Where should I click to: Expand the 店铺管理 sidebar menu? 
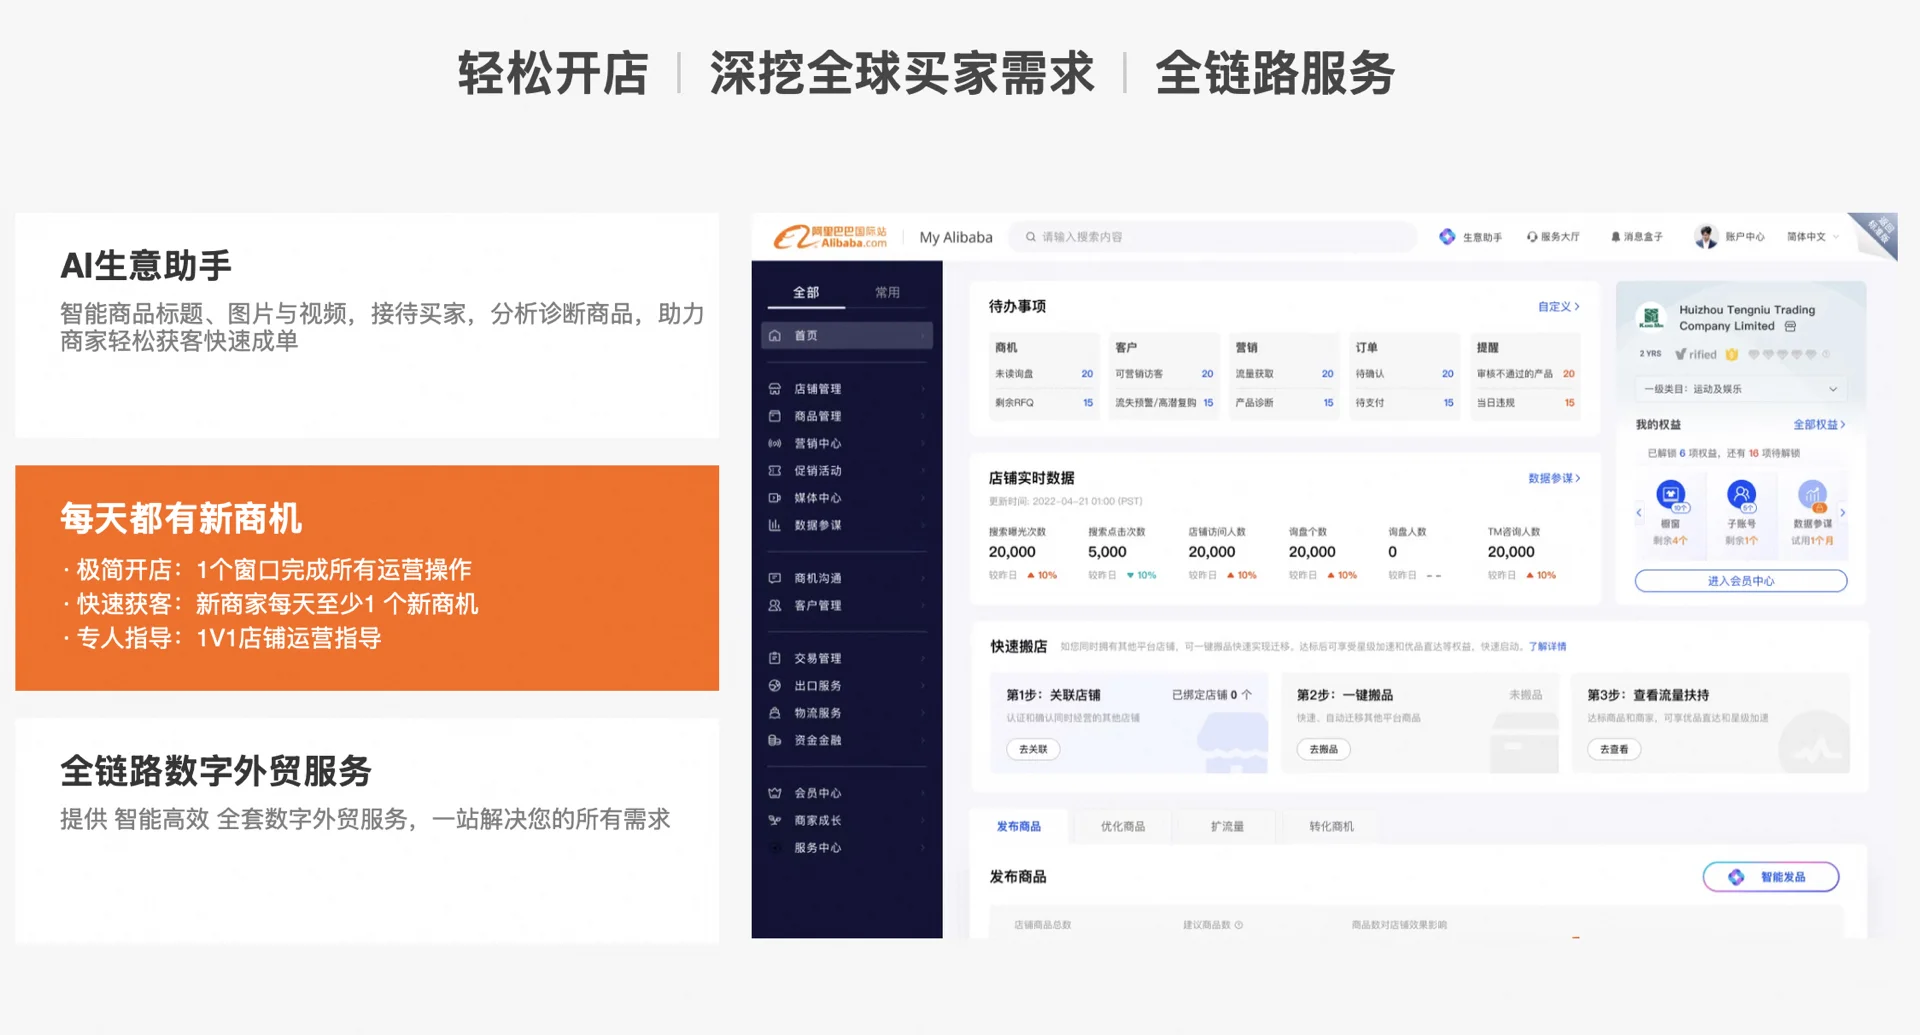click(923, 389)
